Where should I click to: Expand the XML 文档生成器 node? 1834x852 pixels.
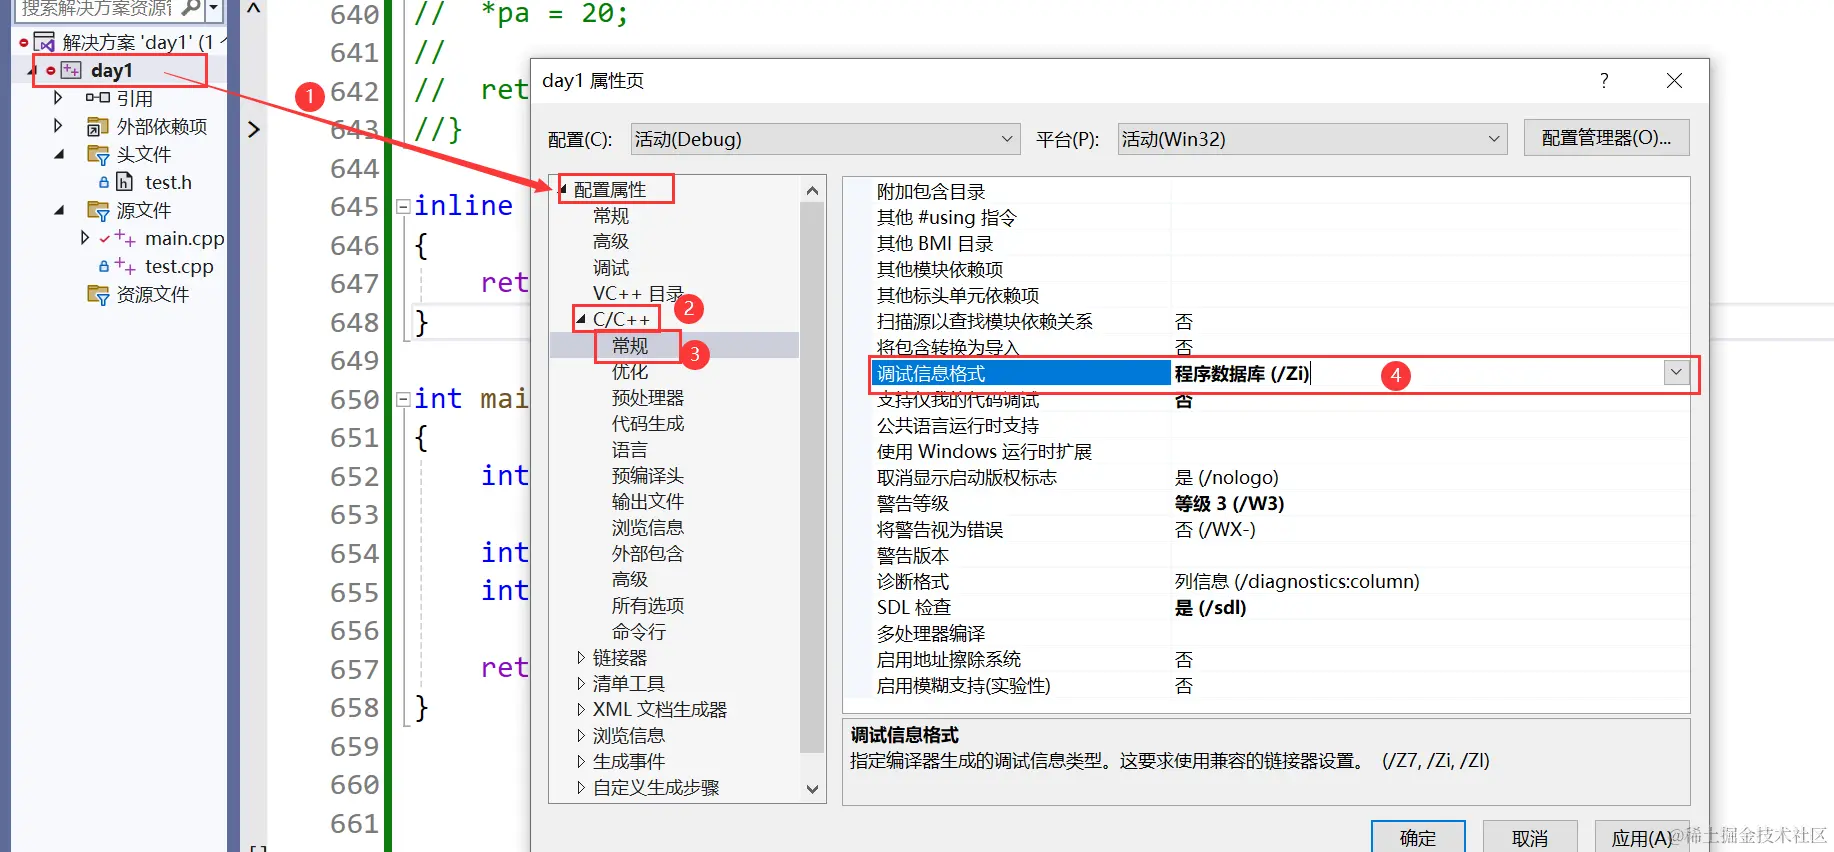581,710
